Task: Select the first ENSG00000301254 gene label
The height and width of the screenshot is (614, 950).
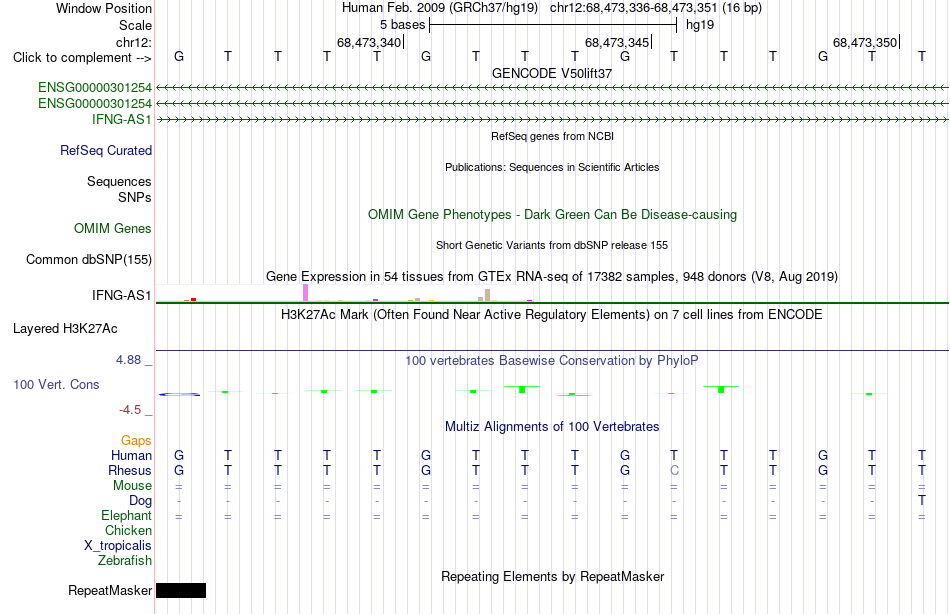Action: [x=95, y=88]
